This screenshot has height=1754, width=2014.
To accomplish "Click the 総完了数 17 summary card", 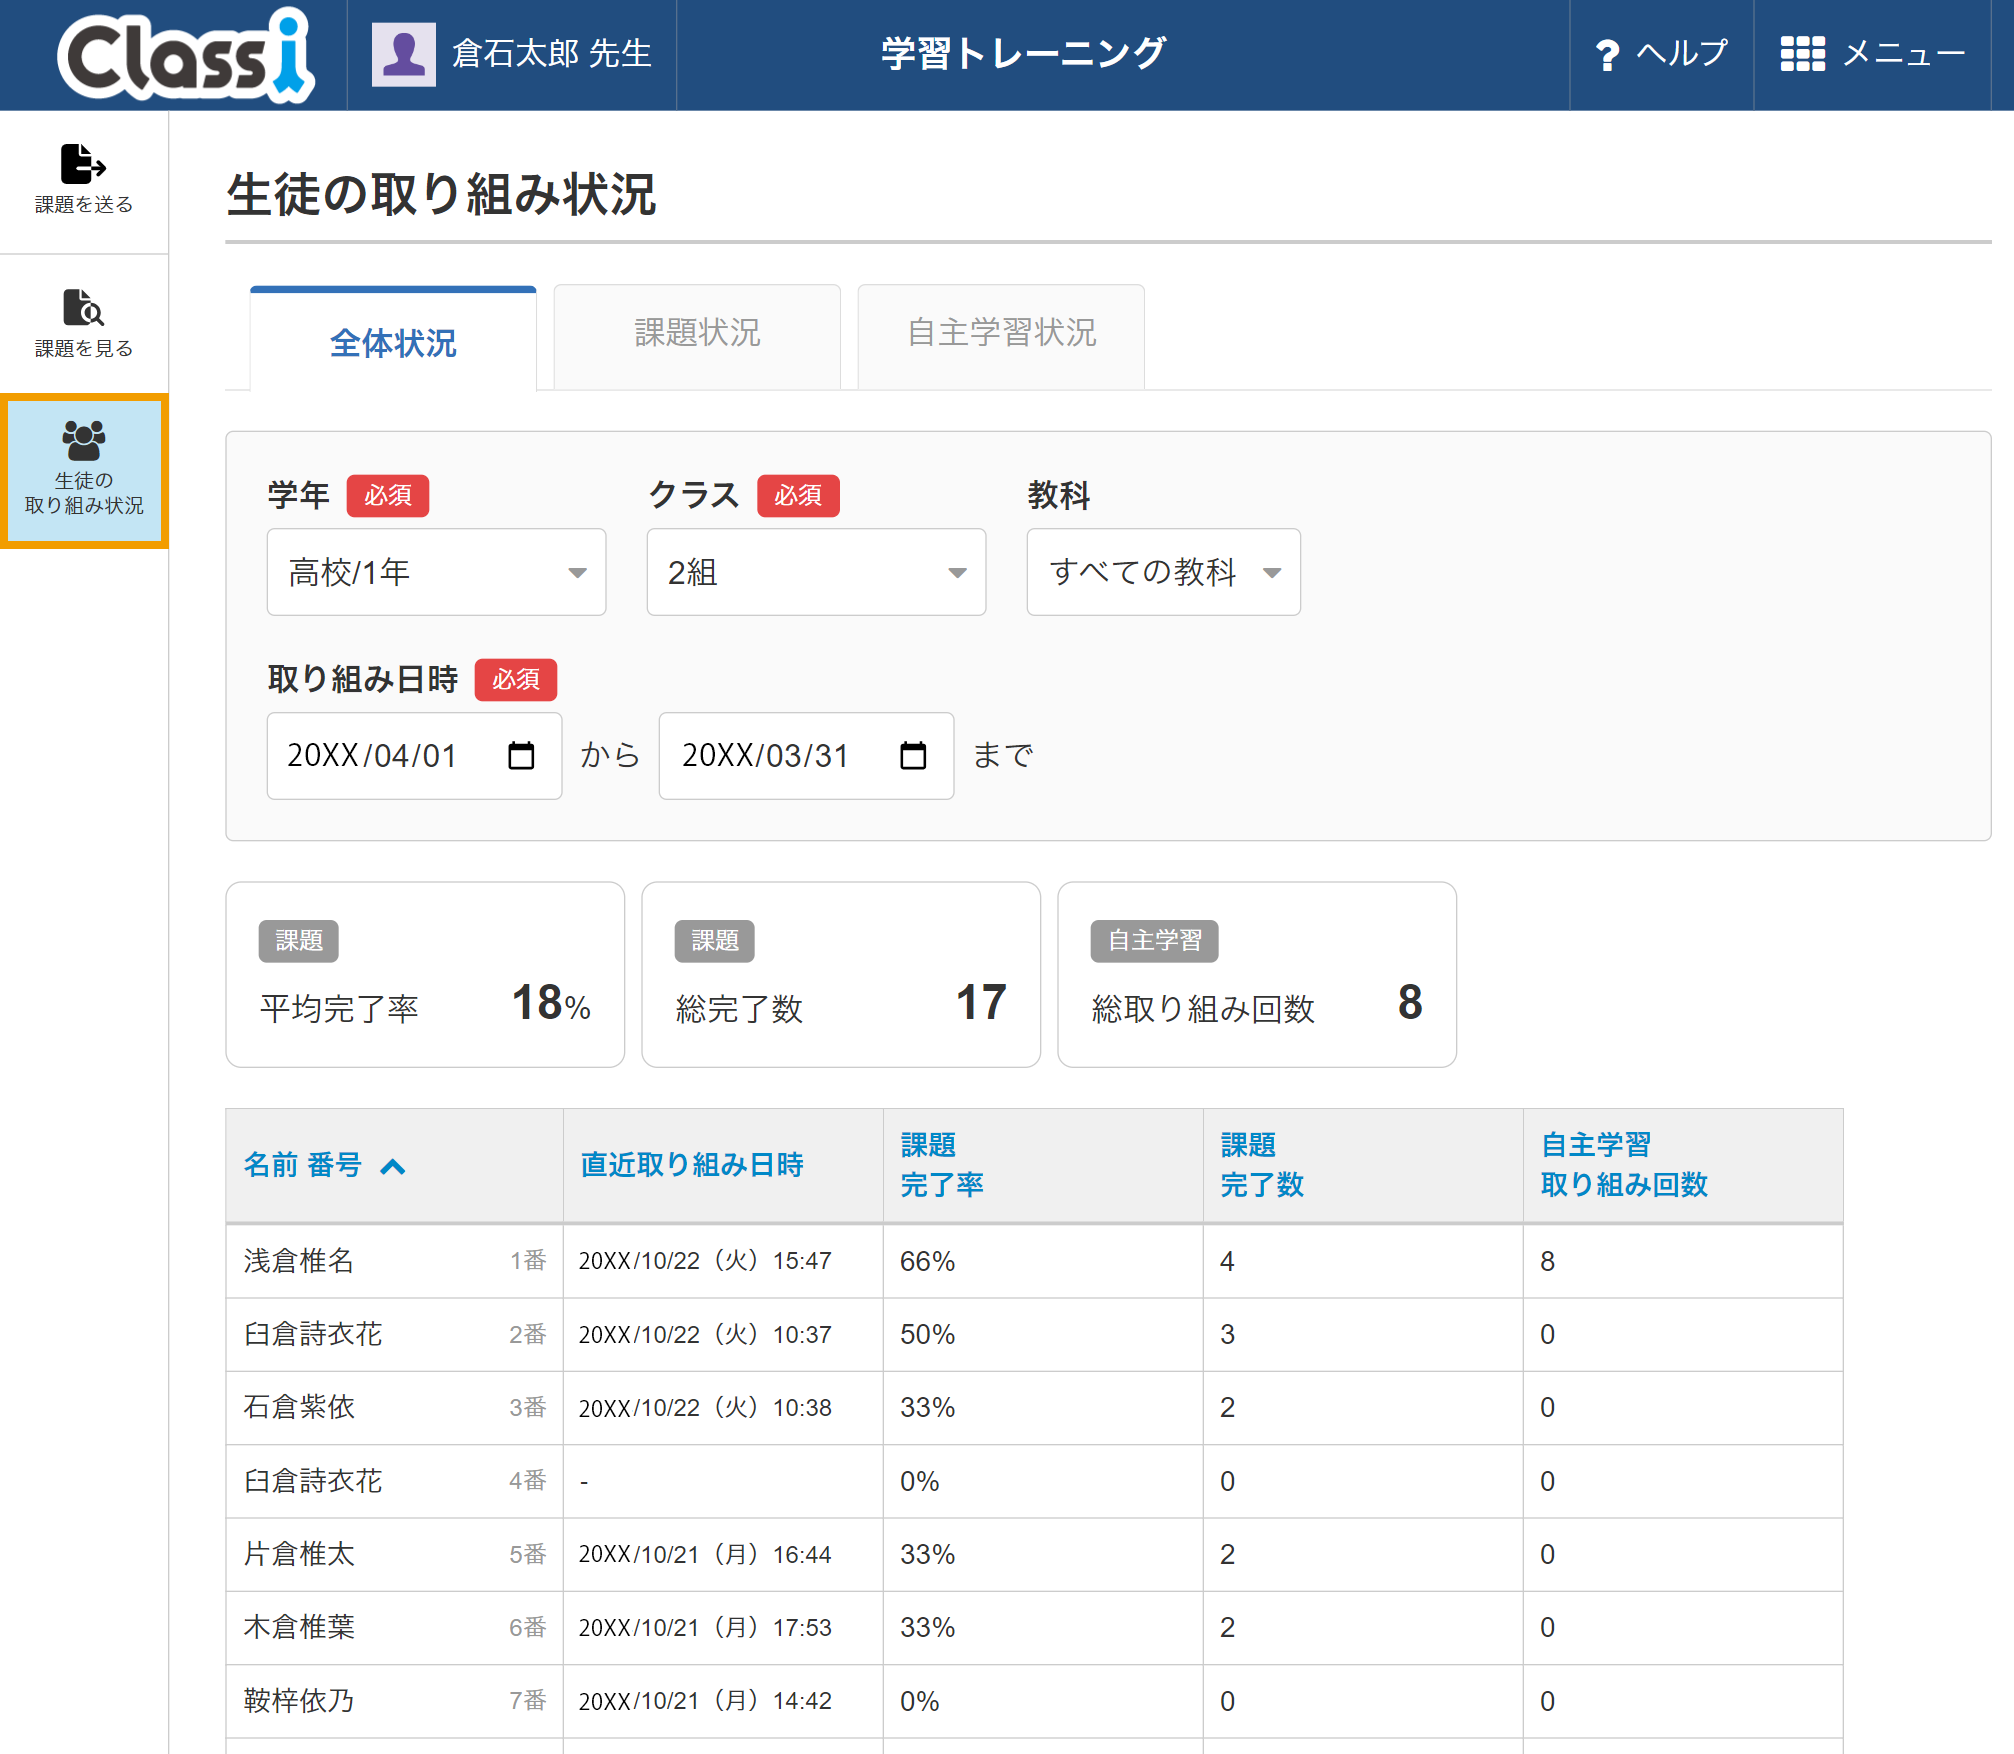I will click(841, 974).
